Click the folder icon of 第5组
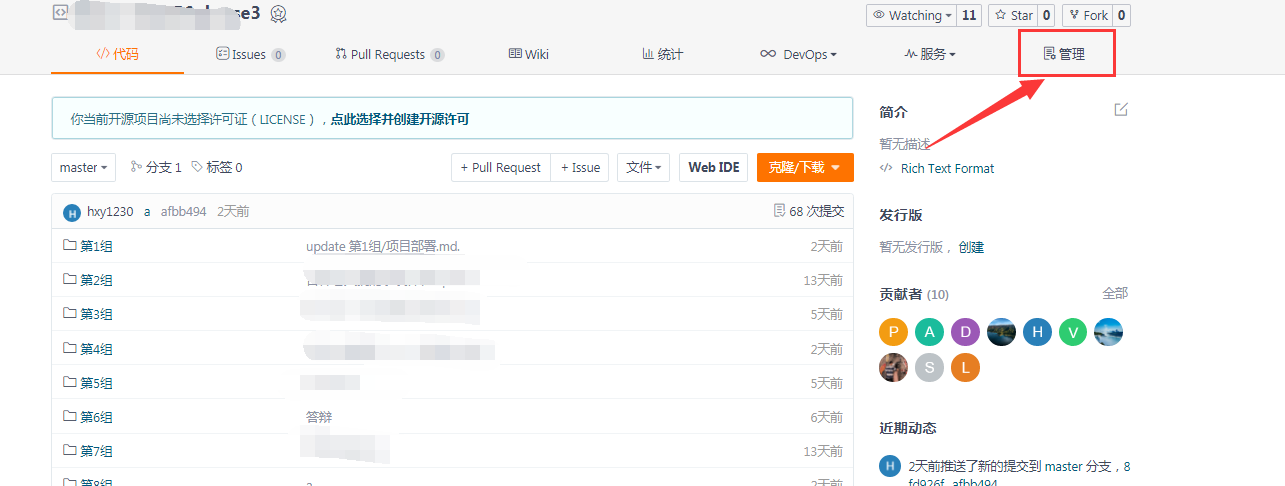Image resolution: width=1285 pixels, height=486 pixels. point(70,382)
